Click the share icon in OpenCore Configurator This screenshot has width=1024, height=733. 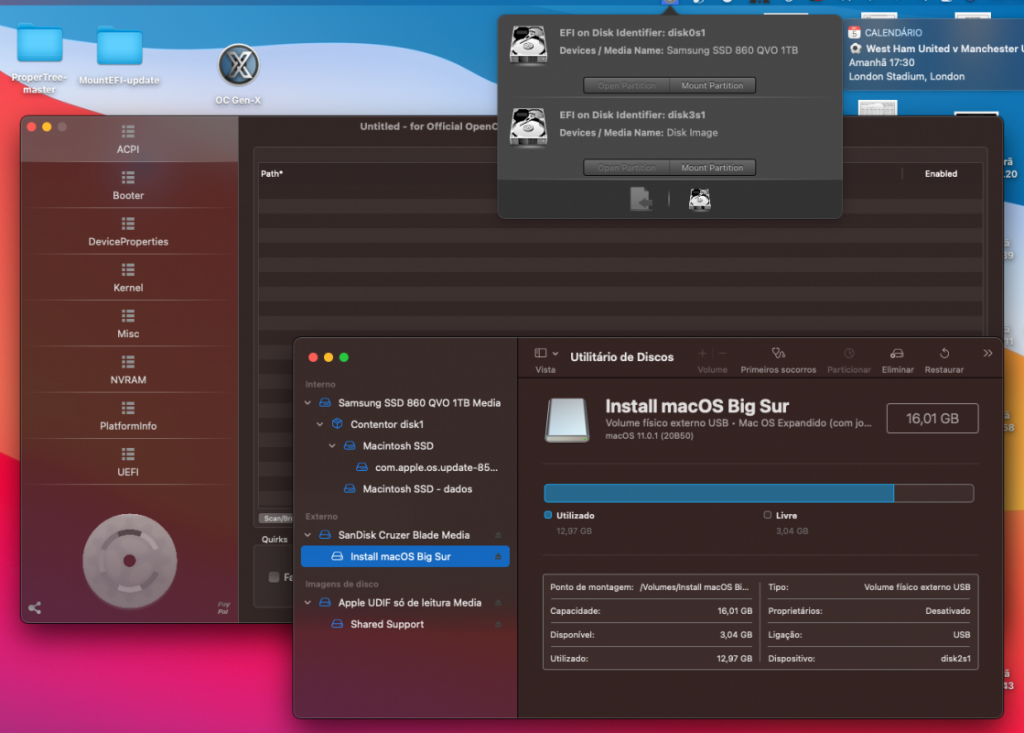[x=35, y=607]
